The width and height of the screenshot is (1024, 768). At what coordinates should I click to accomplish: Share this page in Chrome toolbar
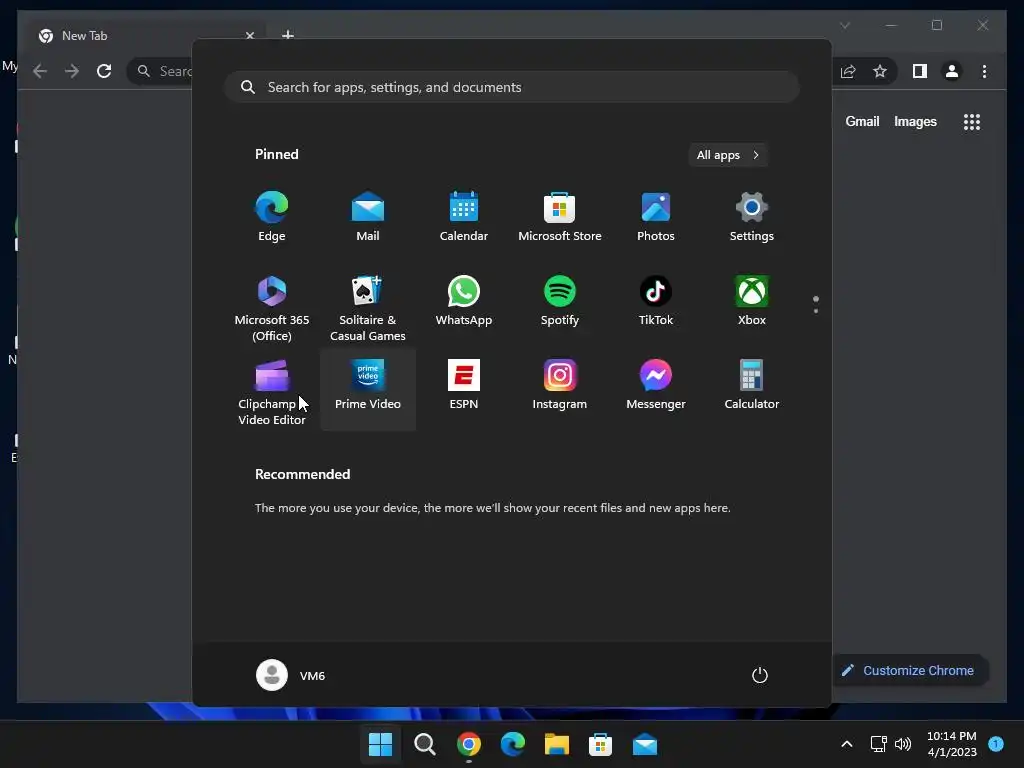[848, 71]
